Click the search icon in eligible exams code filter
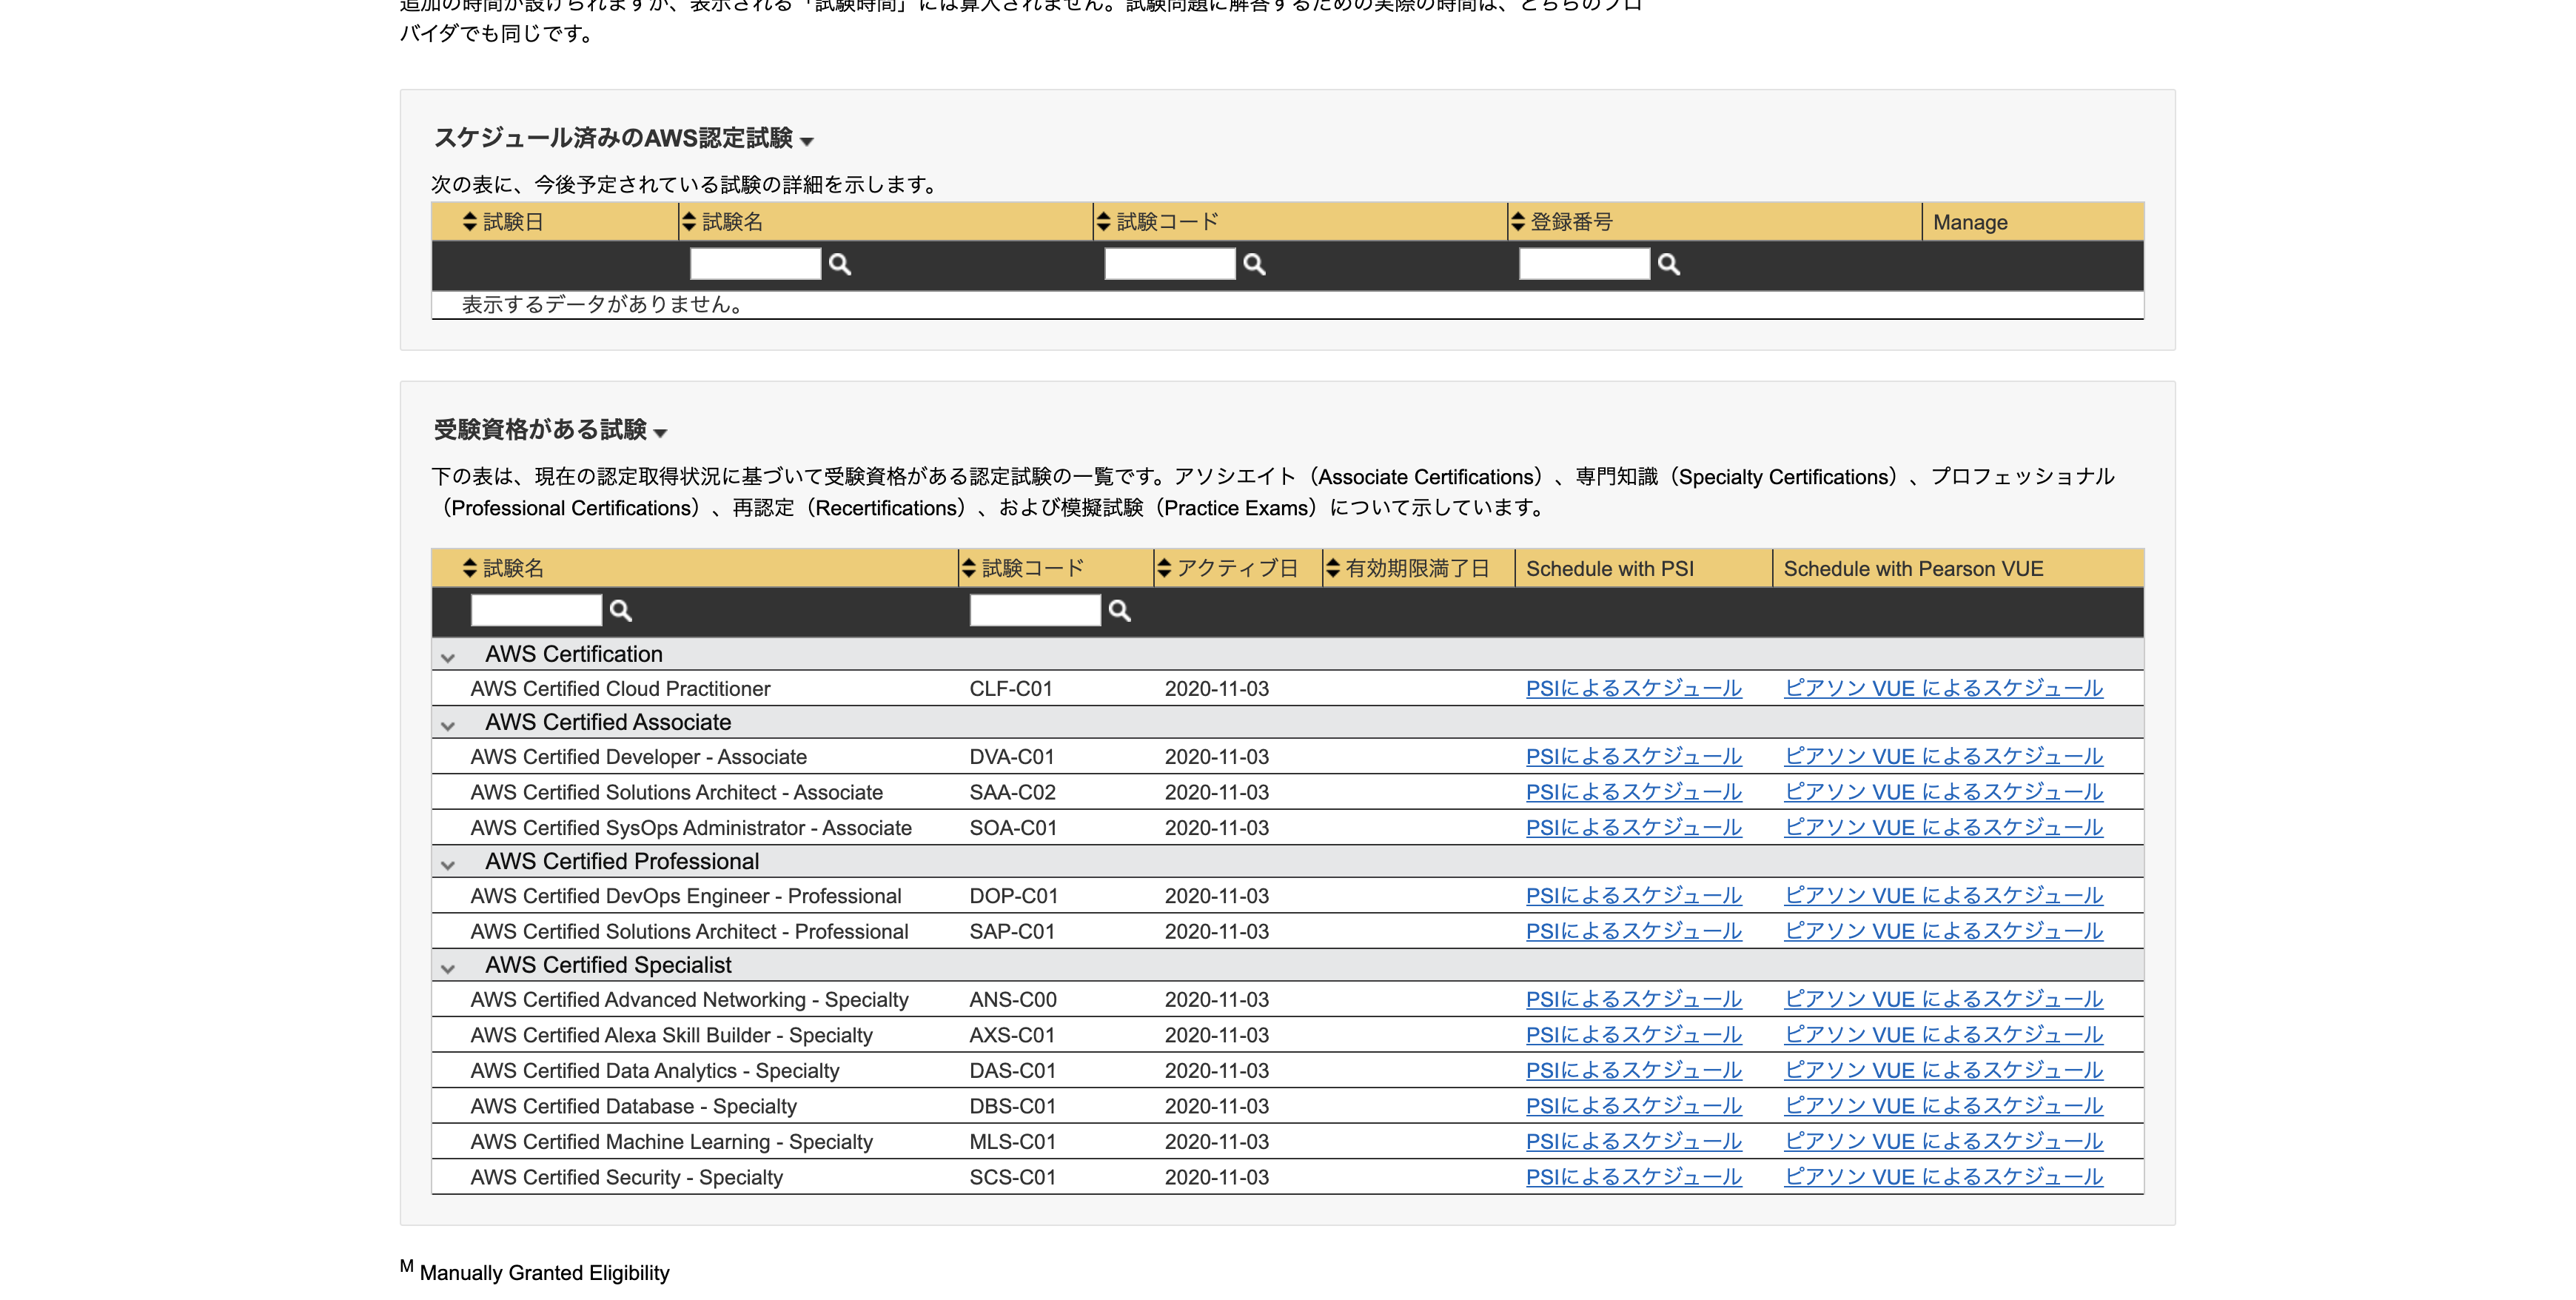Image resolution: width=2576 pixels, height=1300 pixels. pos(1119,610)
